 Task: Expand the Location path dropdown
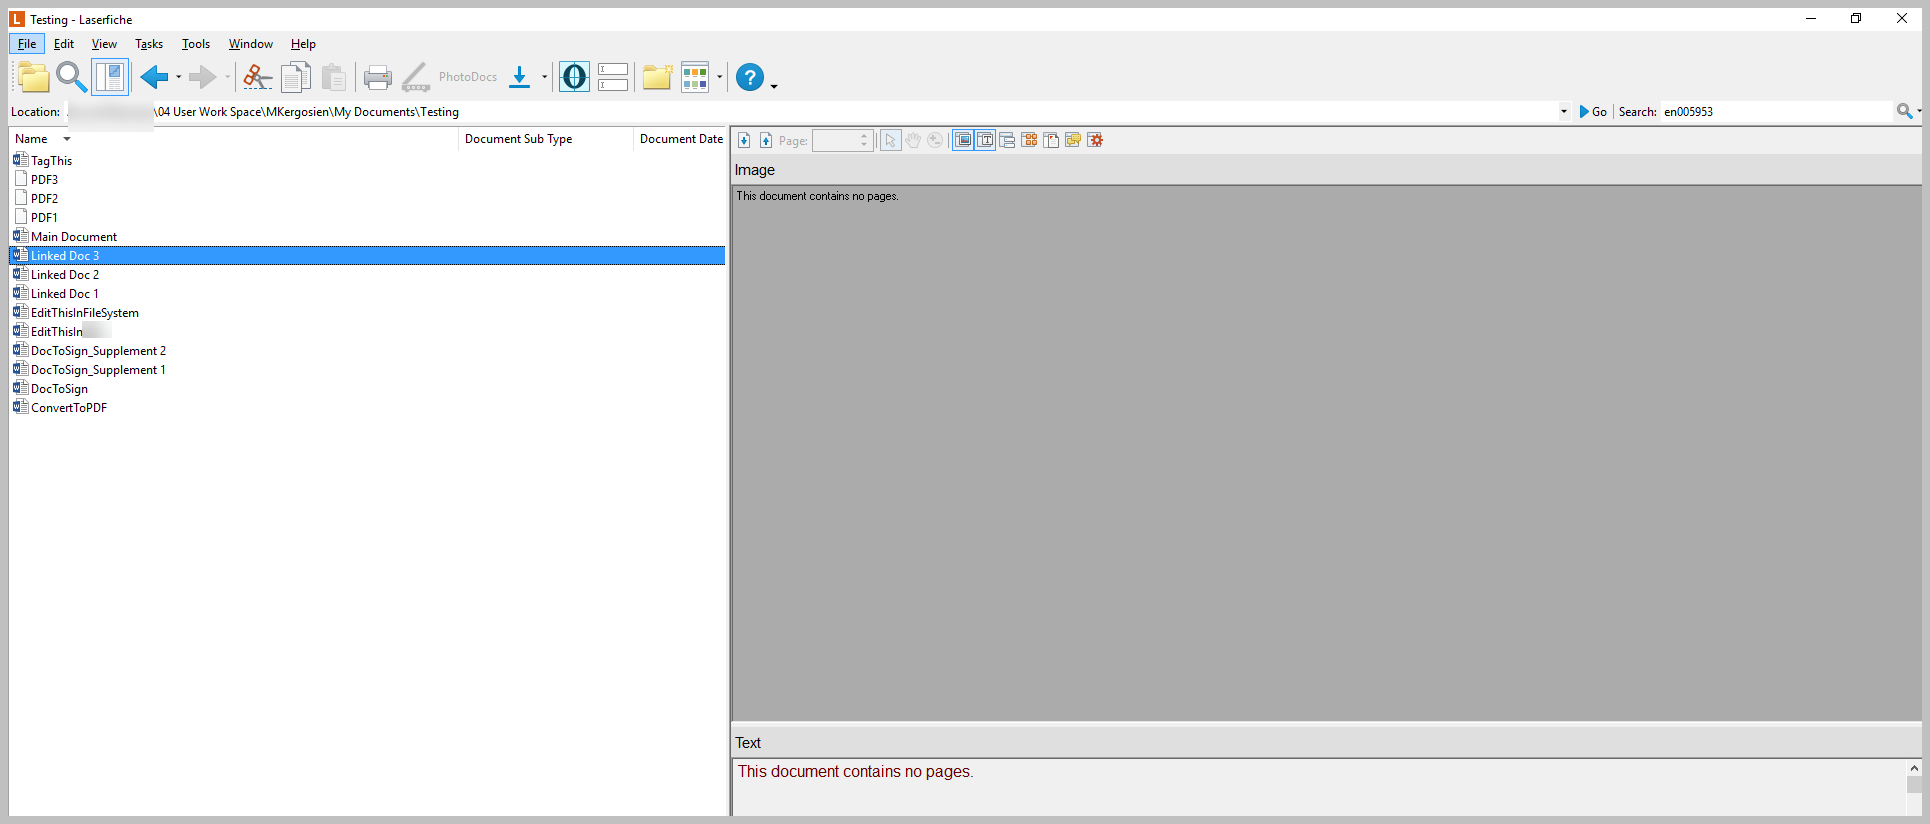tap(1563, 112)
